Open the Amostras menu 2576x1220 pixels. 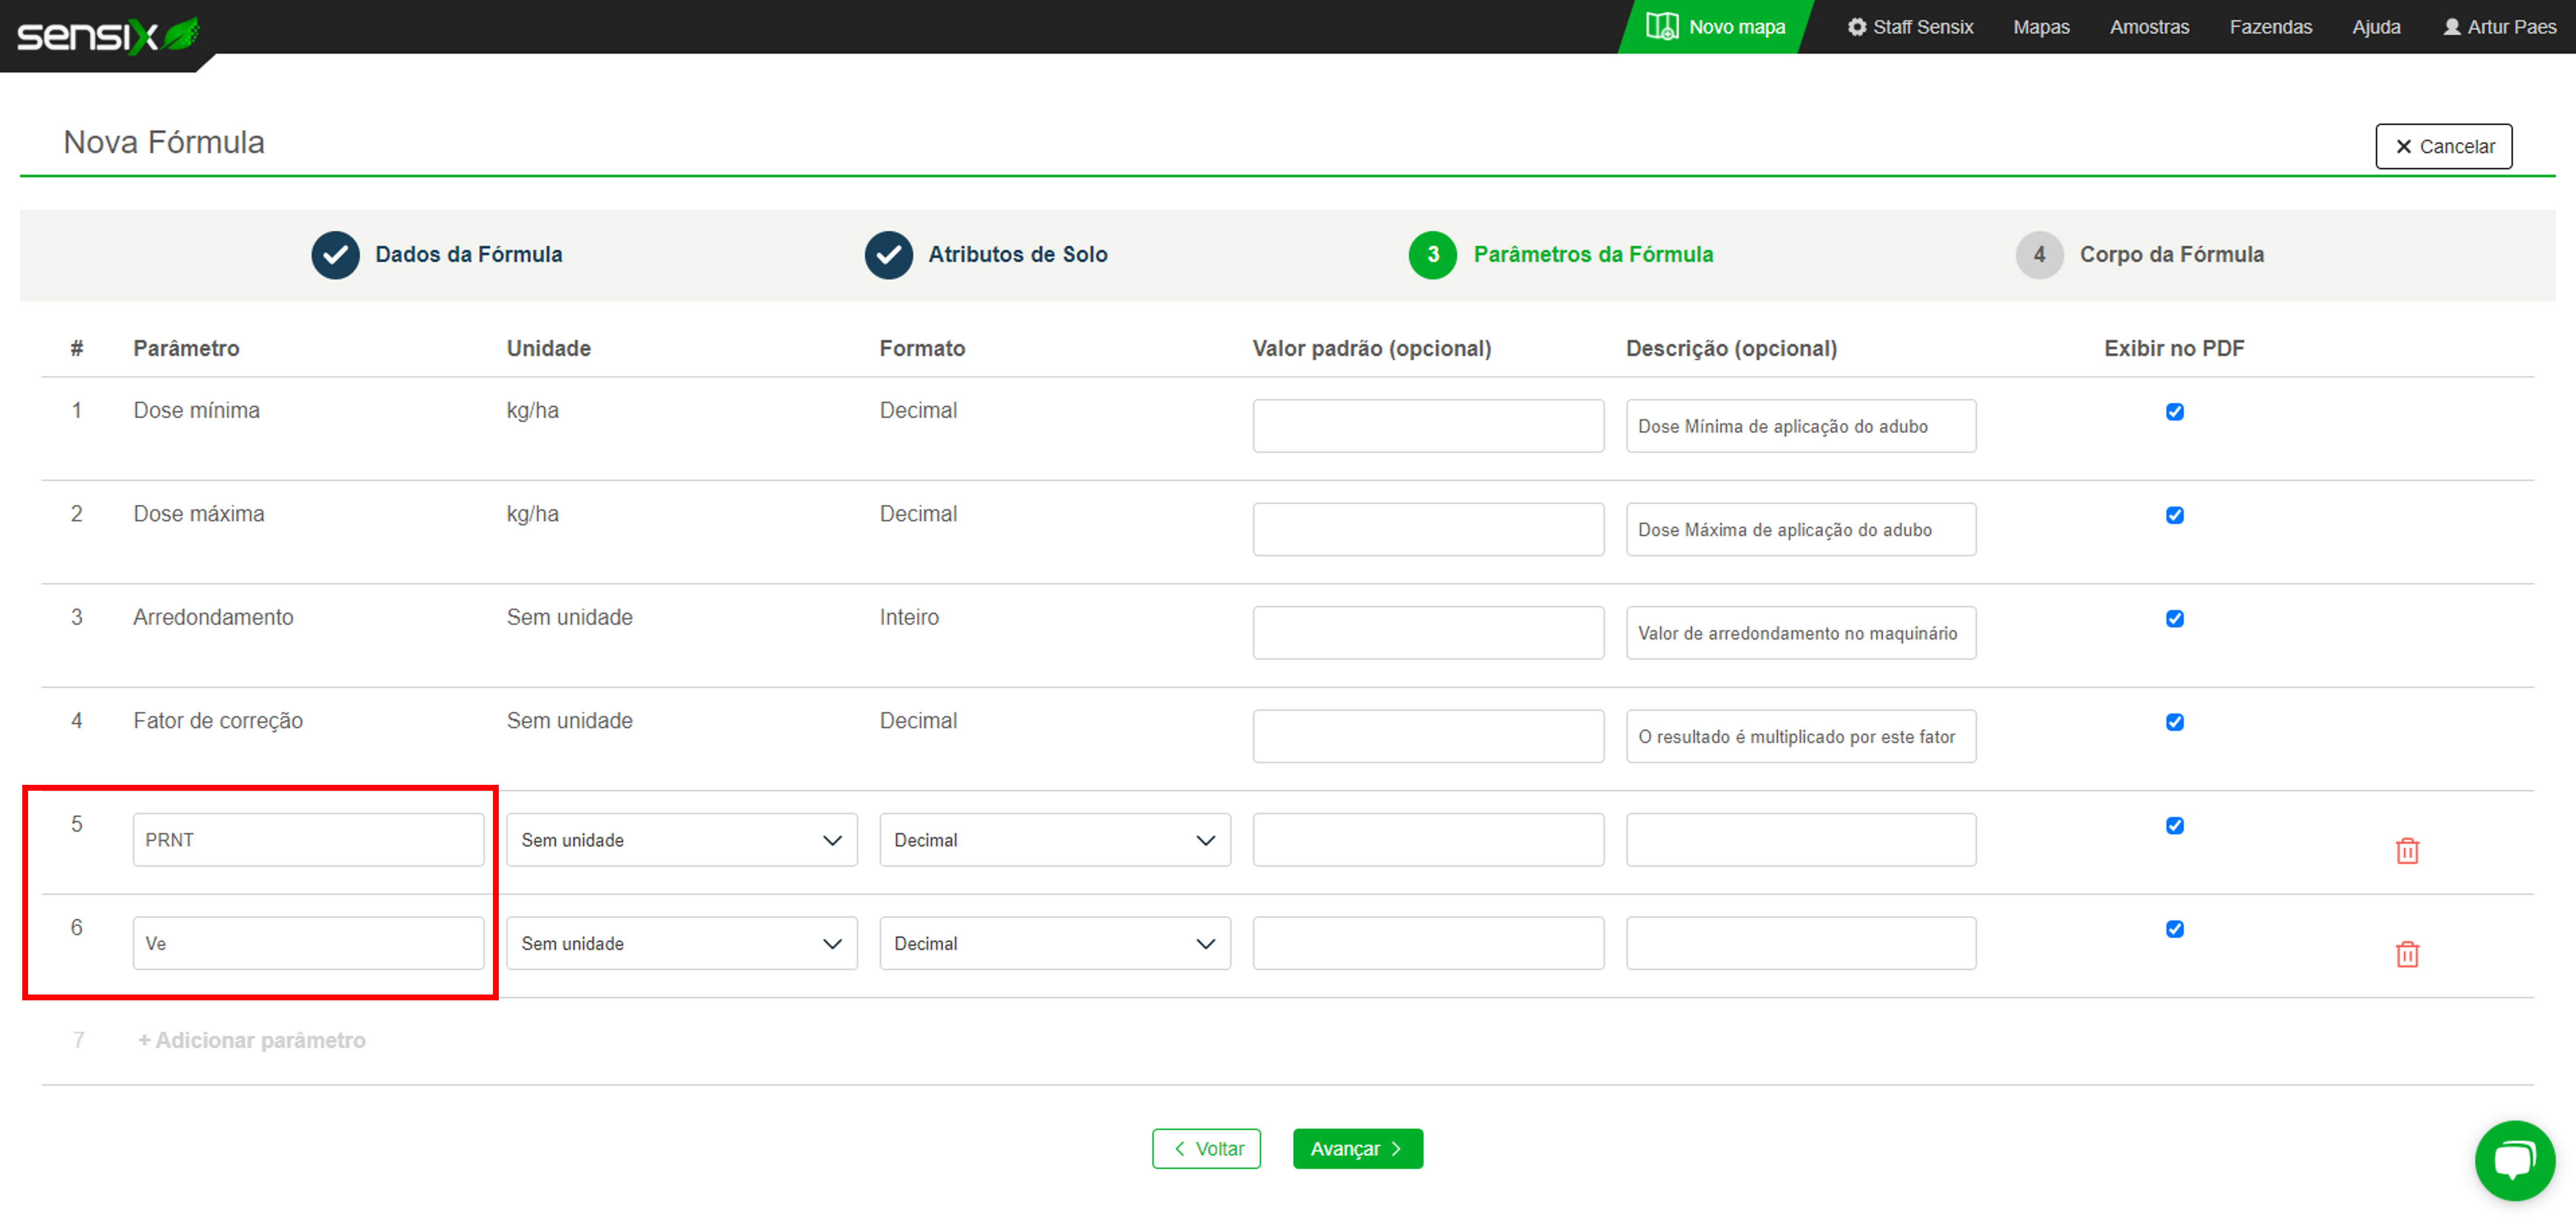2149,27
